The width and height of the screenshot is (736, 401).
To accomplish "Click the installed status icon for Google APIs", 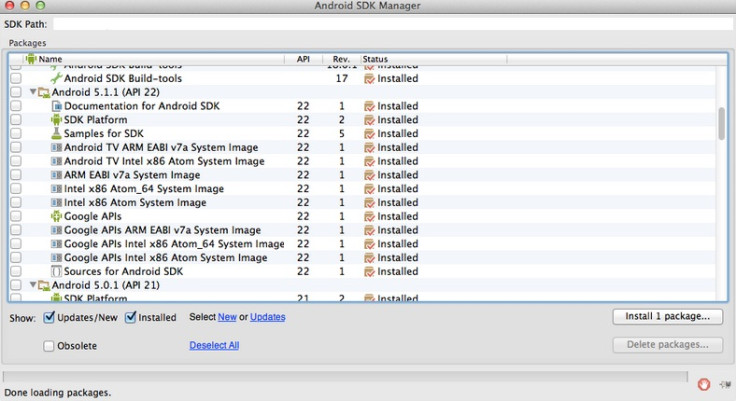I will (369, 216).
